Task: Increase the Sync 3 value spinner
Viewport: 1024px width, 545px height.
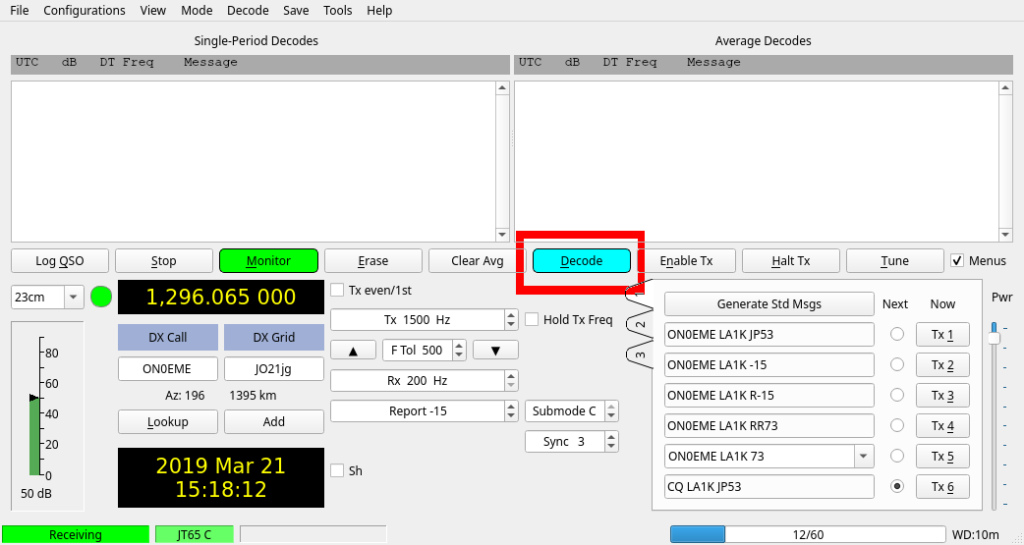Action: [611, 437]
